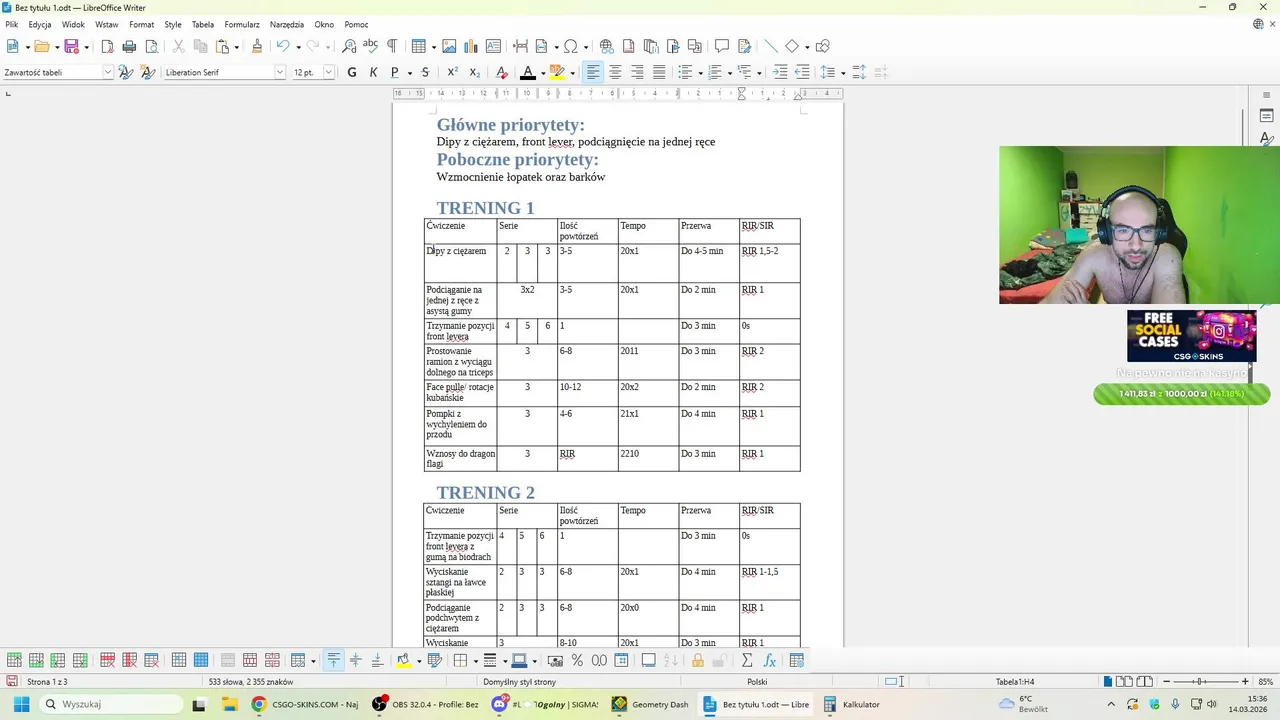The image size is (1280, 720).
Task: Expand the highlighting color dropdown arrow
Action: click(572, 73)
